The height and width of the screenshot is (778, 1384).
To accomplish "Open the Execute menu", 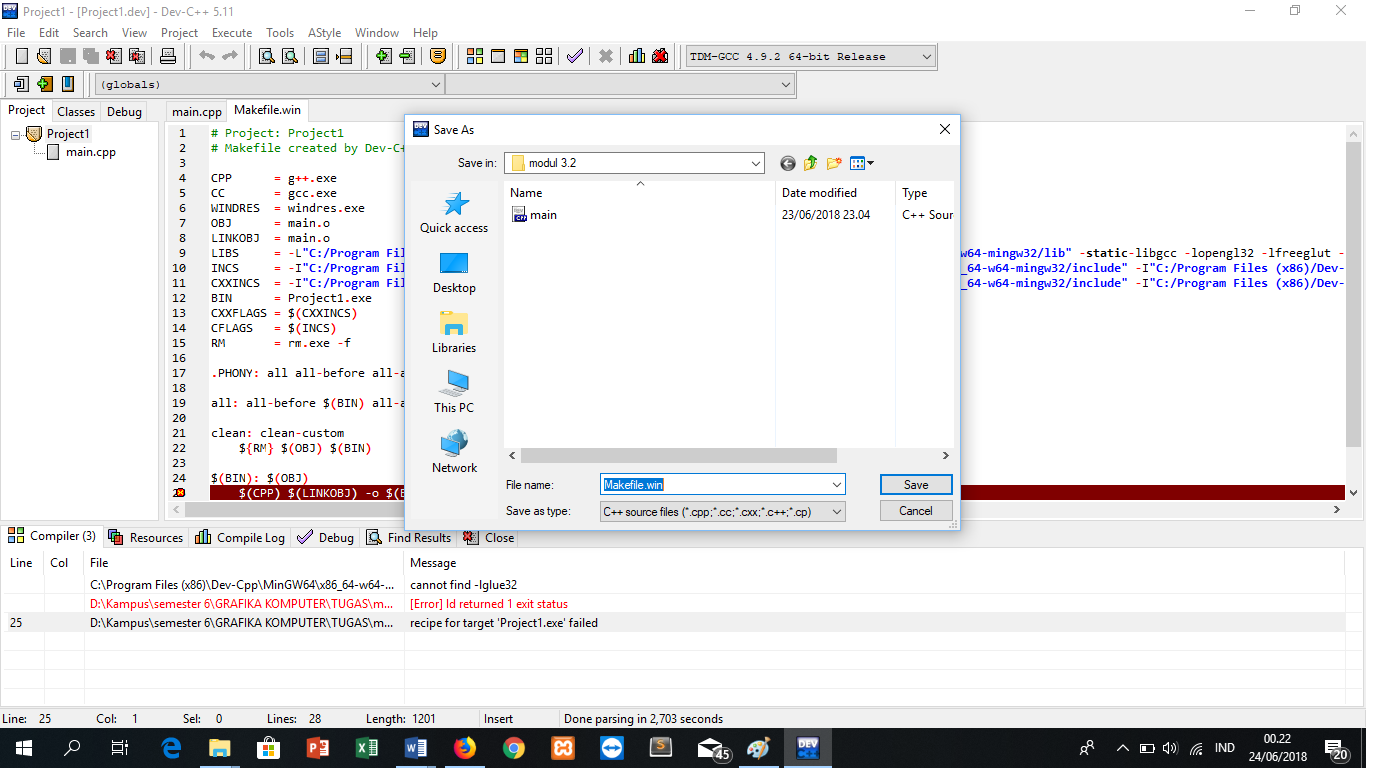I will (232, 33).
